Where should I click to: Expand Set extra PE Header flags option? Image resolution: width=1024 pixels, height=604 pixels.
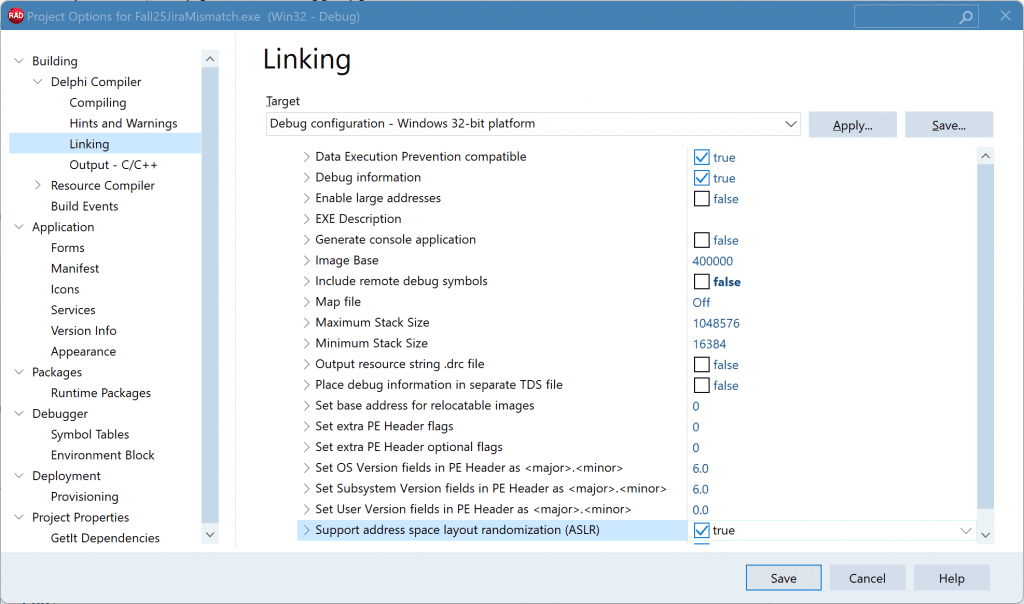pos(306,426)
